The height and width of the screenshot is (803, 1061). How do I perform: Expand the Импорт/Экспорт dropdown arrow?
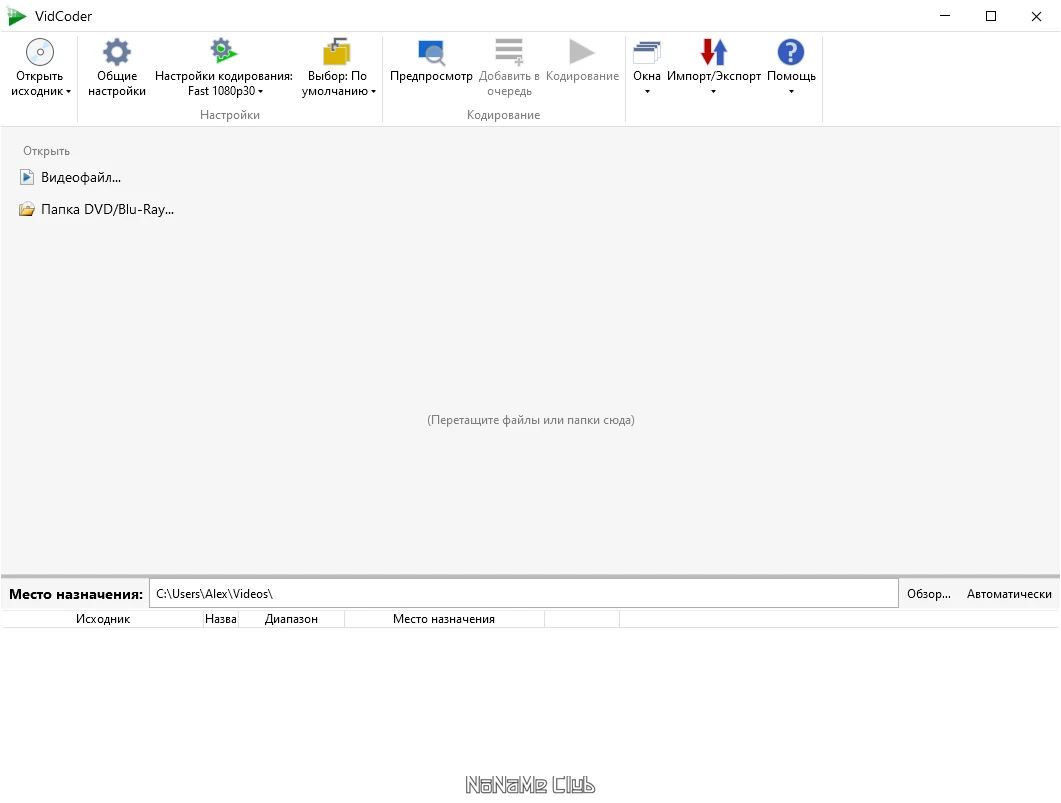point(713,92)
